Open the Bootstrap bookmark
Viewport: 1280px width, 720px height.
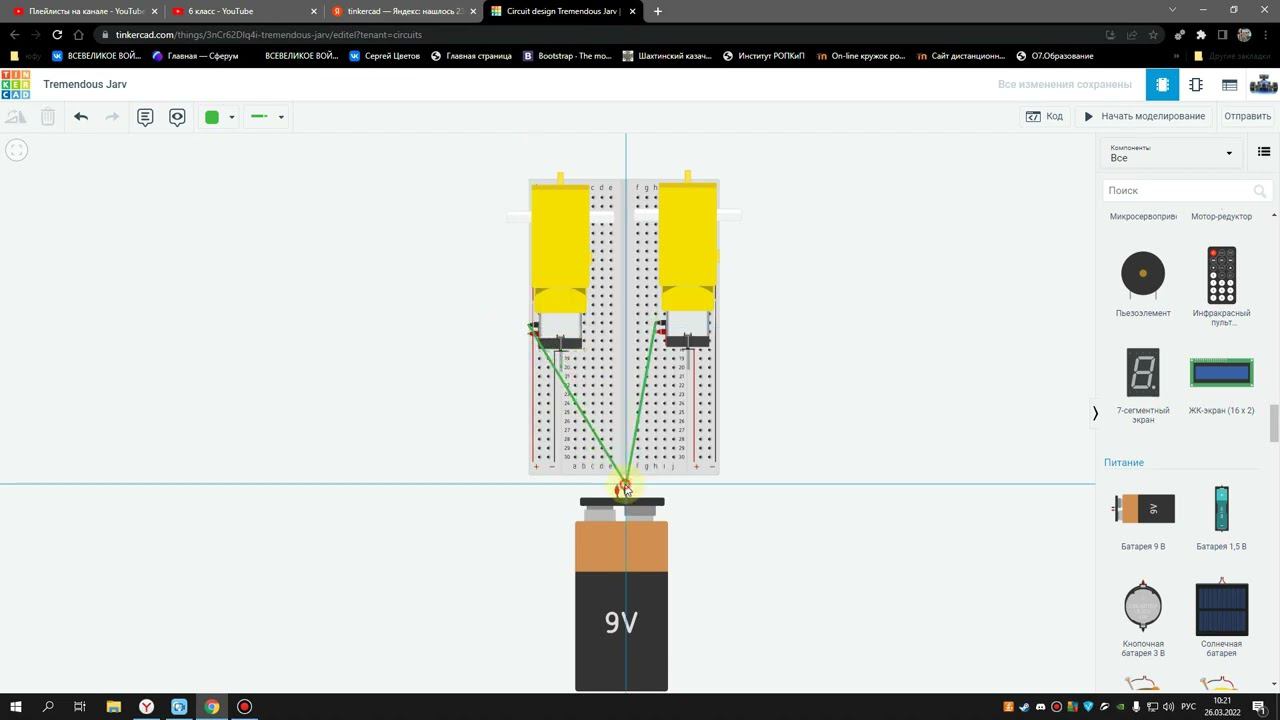point(567,56)
